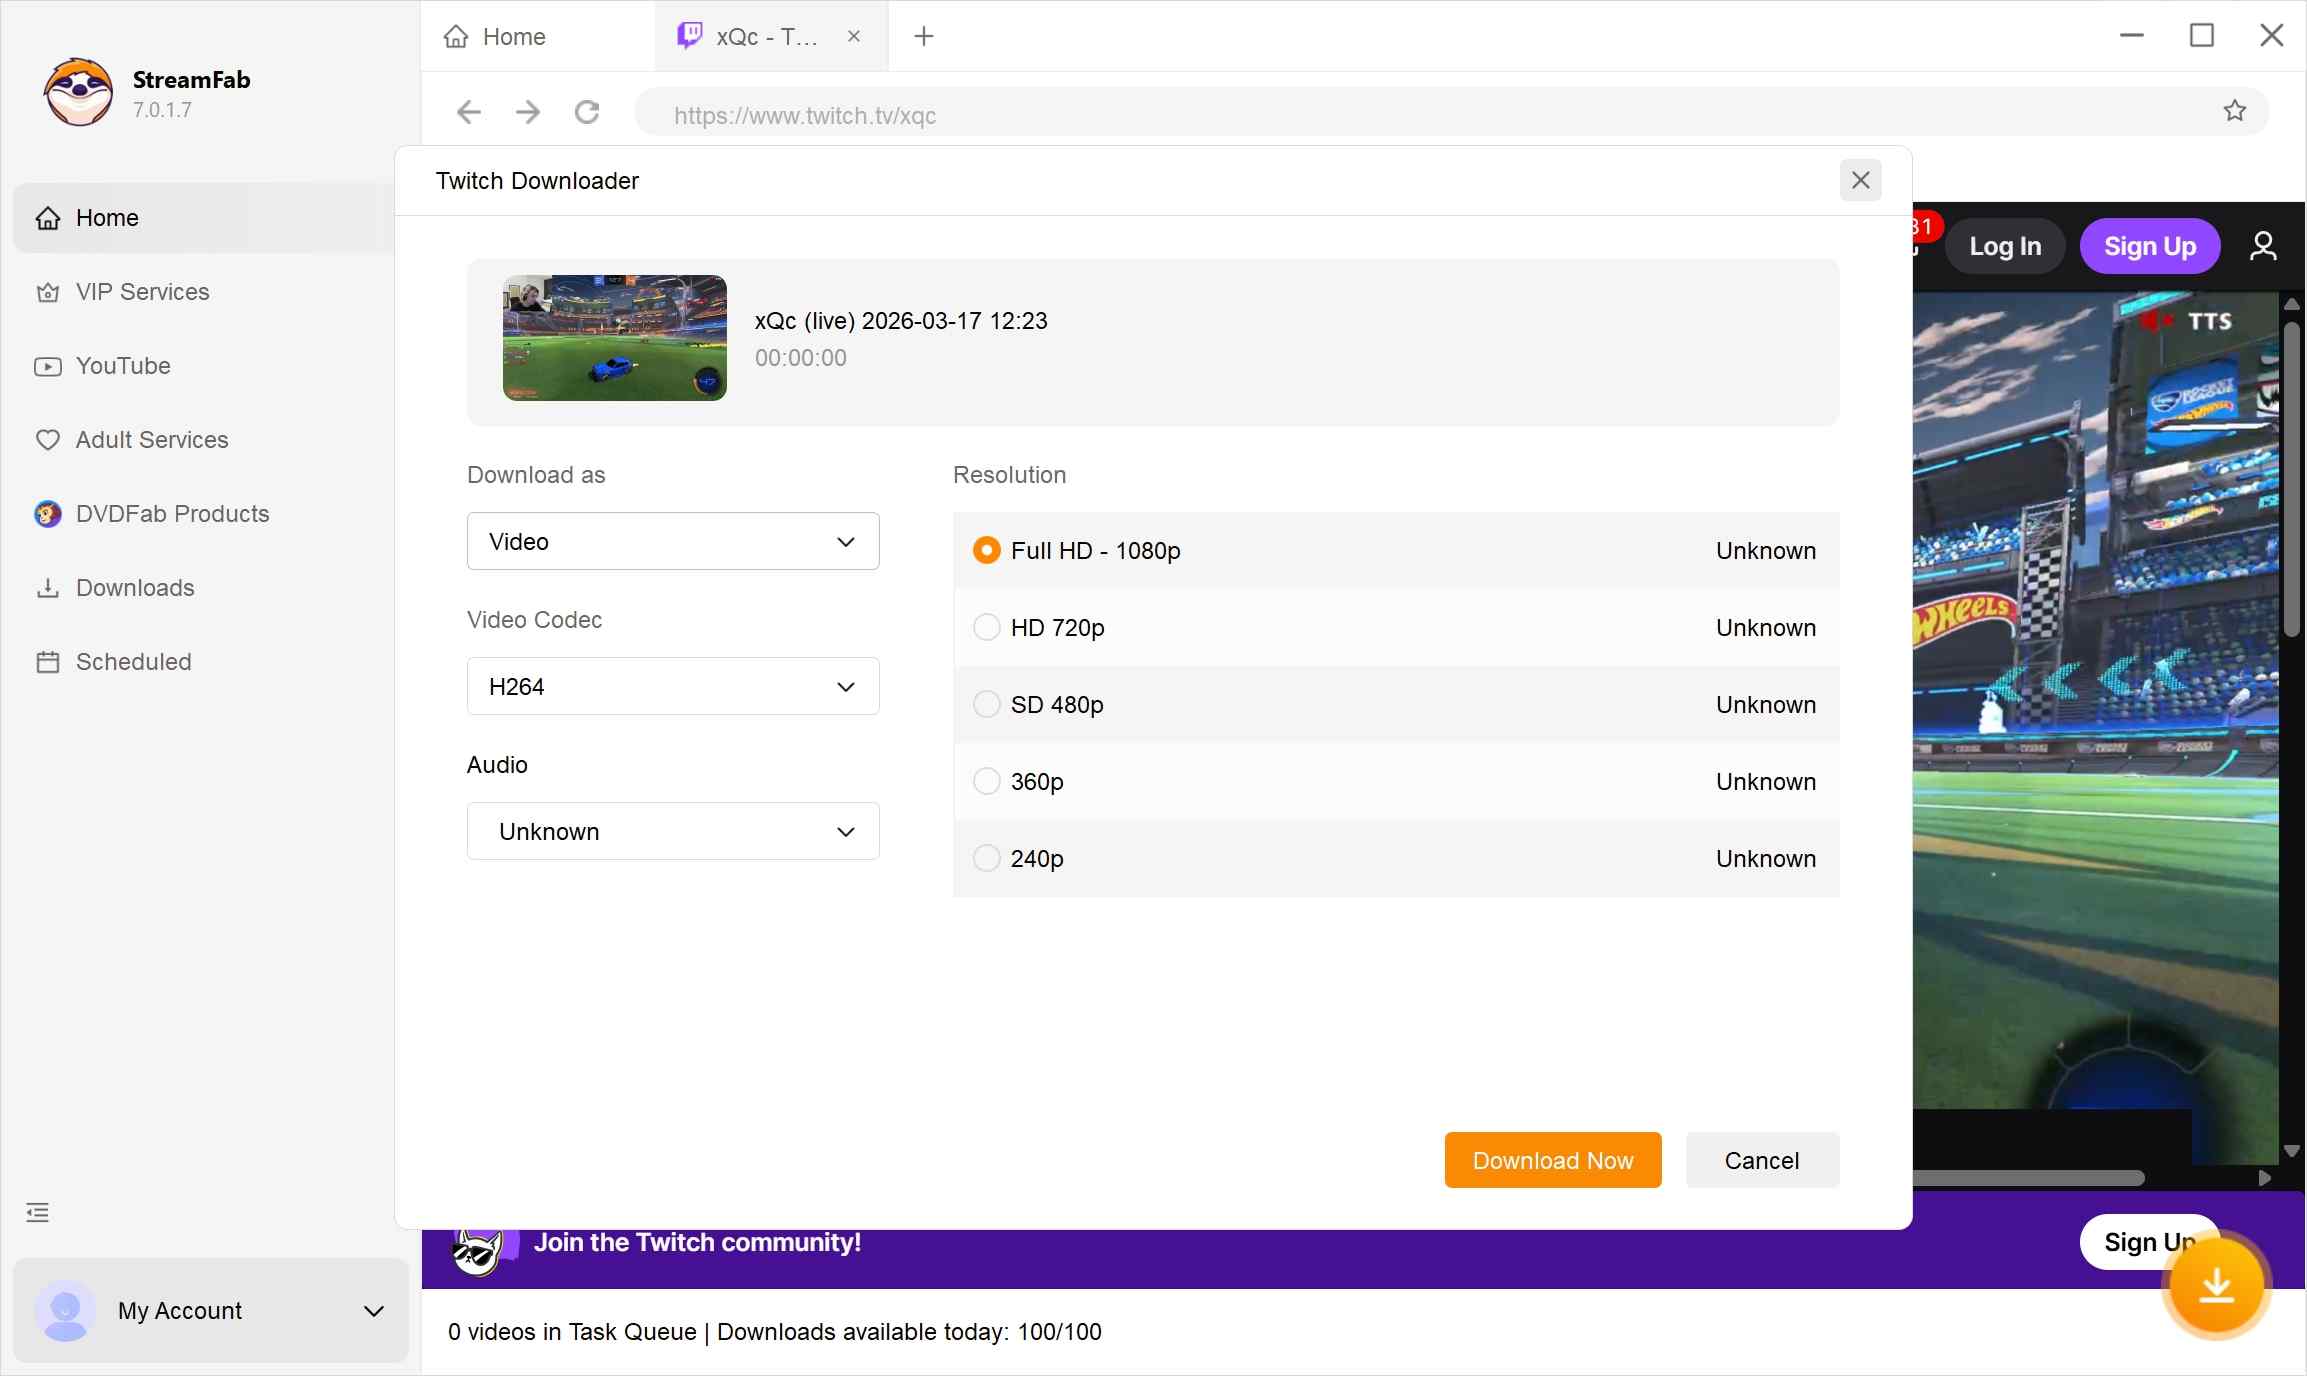Viewport: 2307px width, 1376px height.
Task: Open the VIP Services section
Action: click(142, 292)
